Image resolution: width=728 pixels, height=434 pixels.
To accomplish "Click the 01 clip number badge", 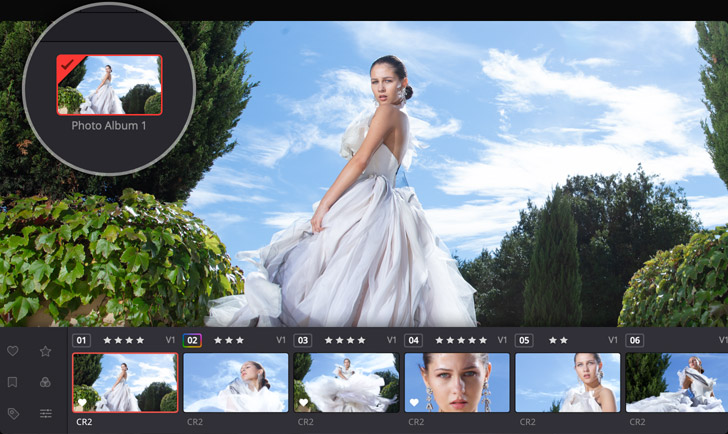I will point(82,340).
